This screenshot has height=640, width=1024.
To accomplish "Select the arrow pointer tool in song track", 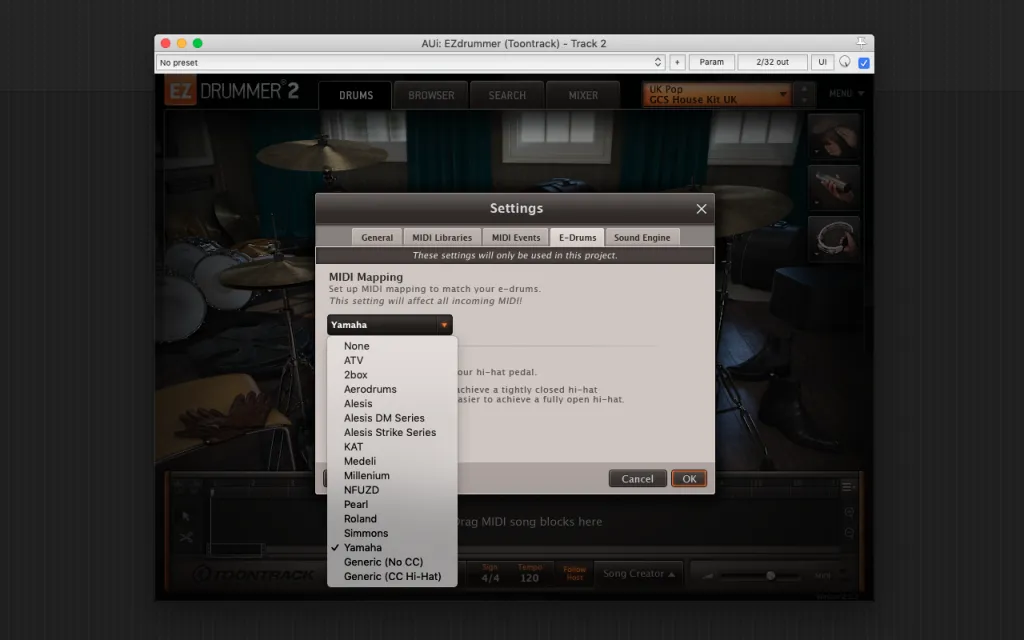I will point(186,517).
